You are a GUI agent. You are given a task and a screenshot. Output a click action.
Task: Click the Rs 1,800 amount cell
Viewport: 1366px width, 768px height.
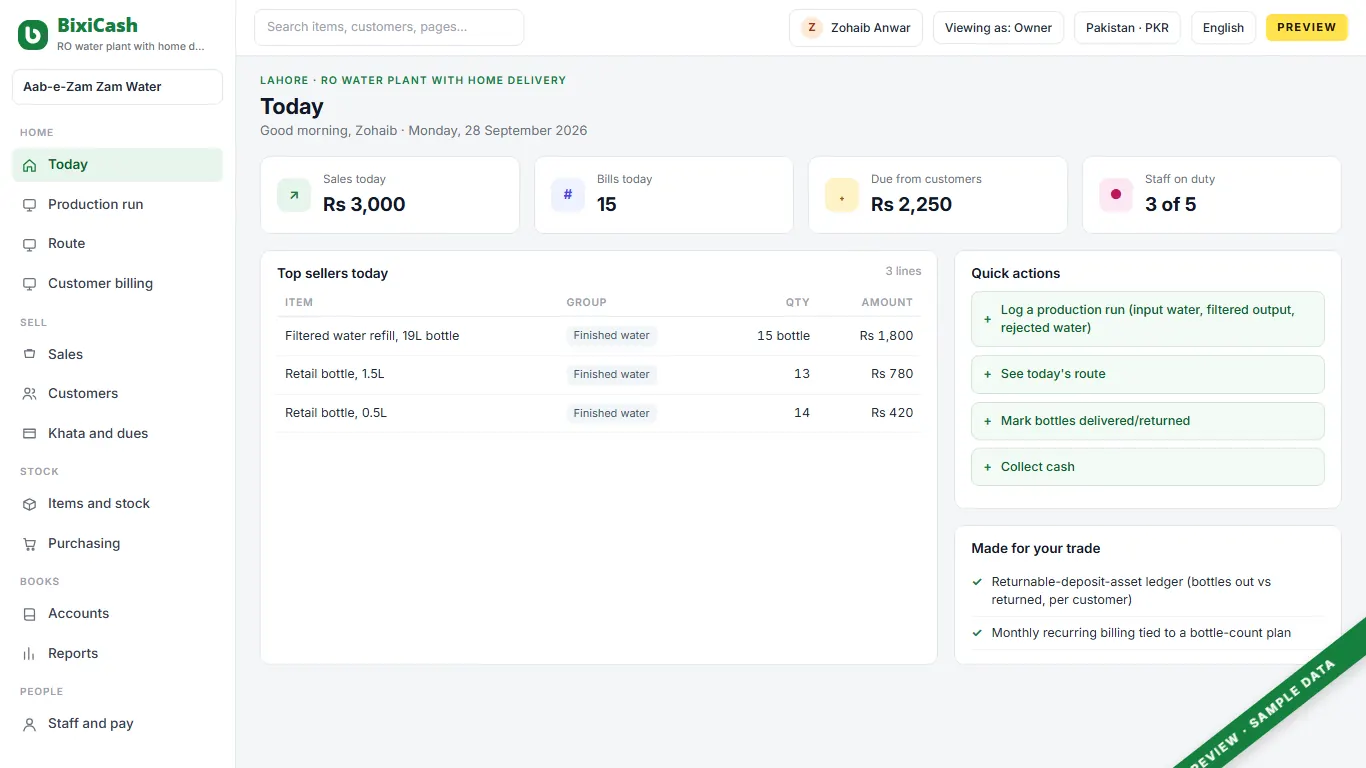click(x=886, y=336)
